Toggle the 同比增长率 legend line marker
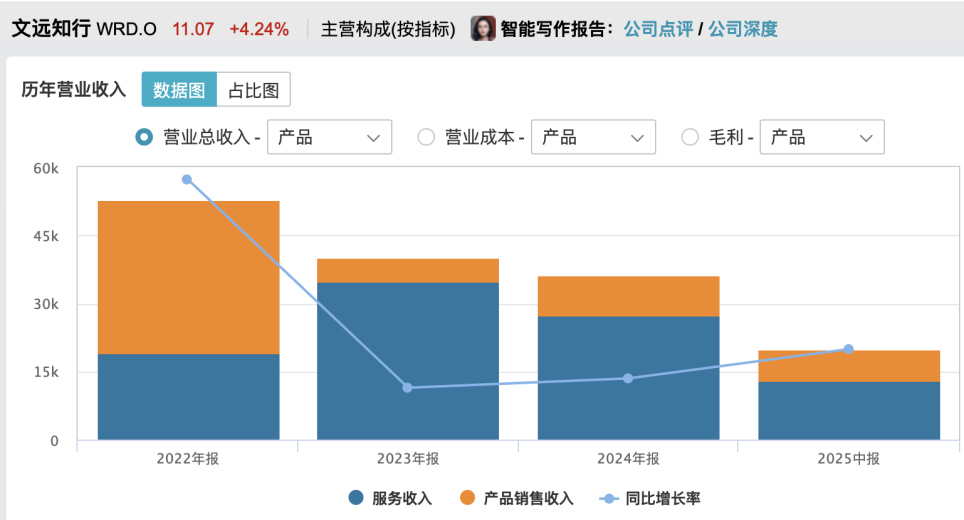964x520 pixels. click(x=609, y=498)
